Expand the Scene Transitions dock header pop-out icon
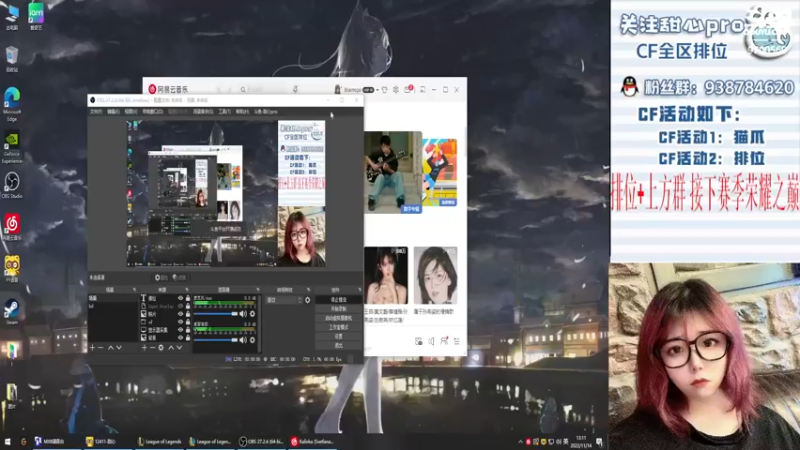This screenshot has height=450, width=800. (x=308, y=290)
